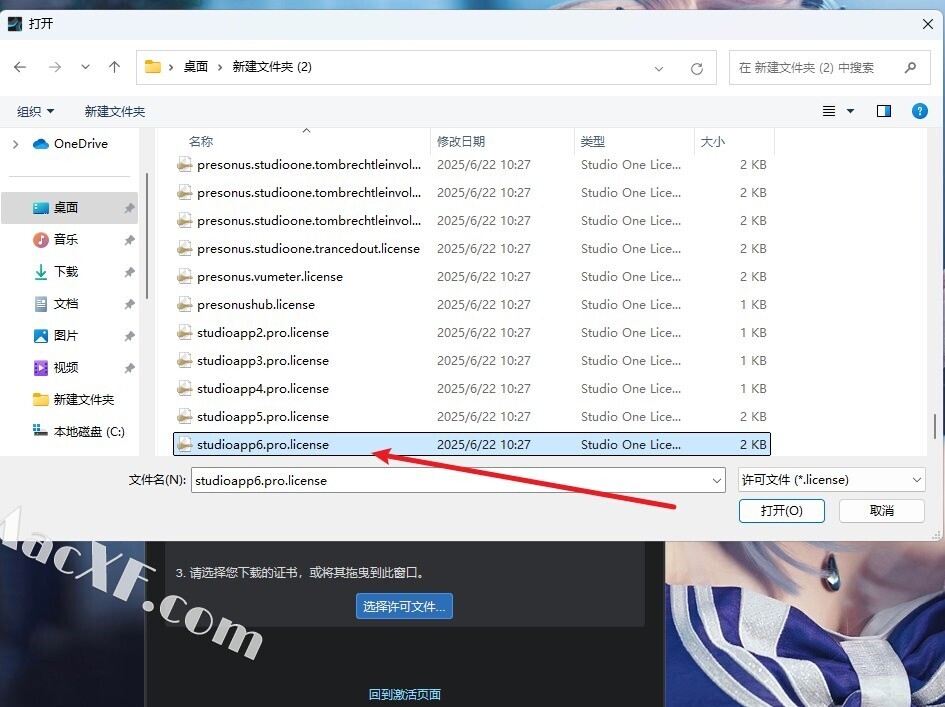Select the studioapp5.pro.license file
The image size is (945, 707).
[x=472, y=417]
